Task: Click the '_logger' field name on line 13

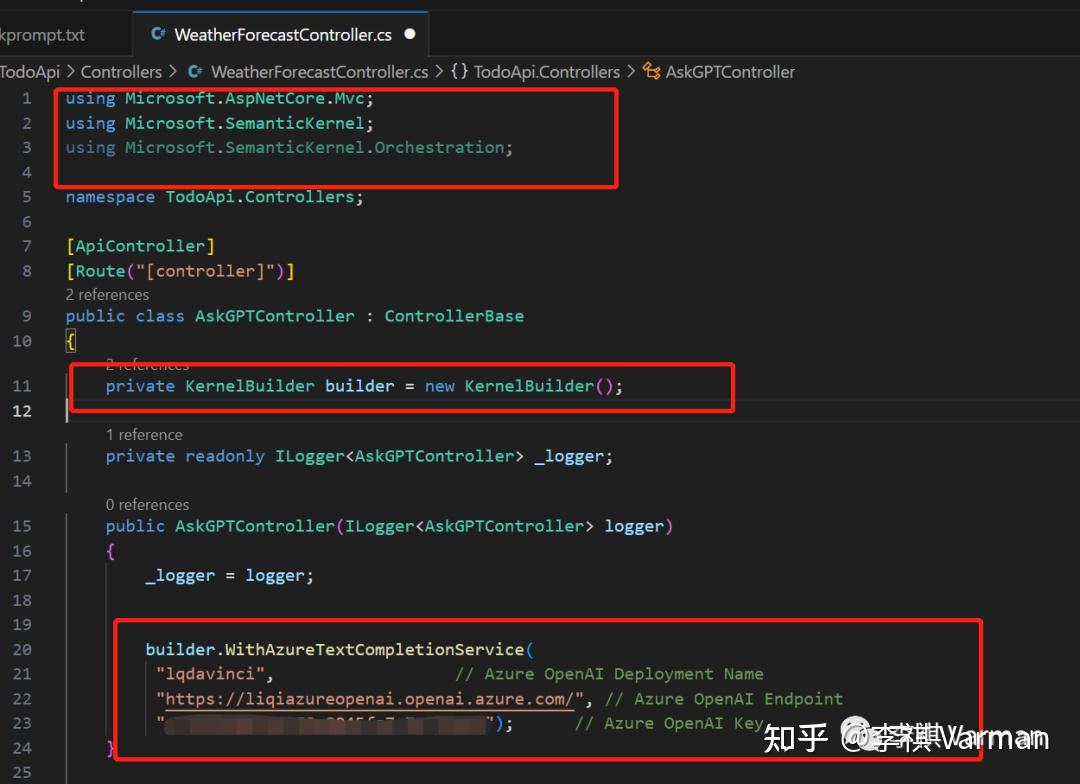Action: click(569, 456)
